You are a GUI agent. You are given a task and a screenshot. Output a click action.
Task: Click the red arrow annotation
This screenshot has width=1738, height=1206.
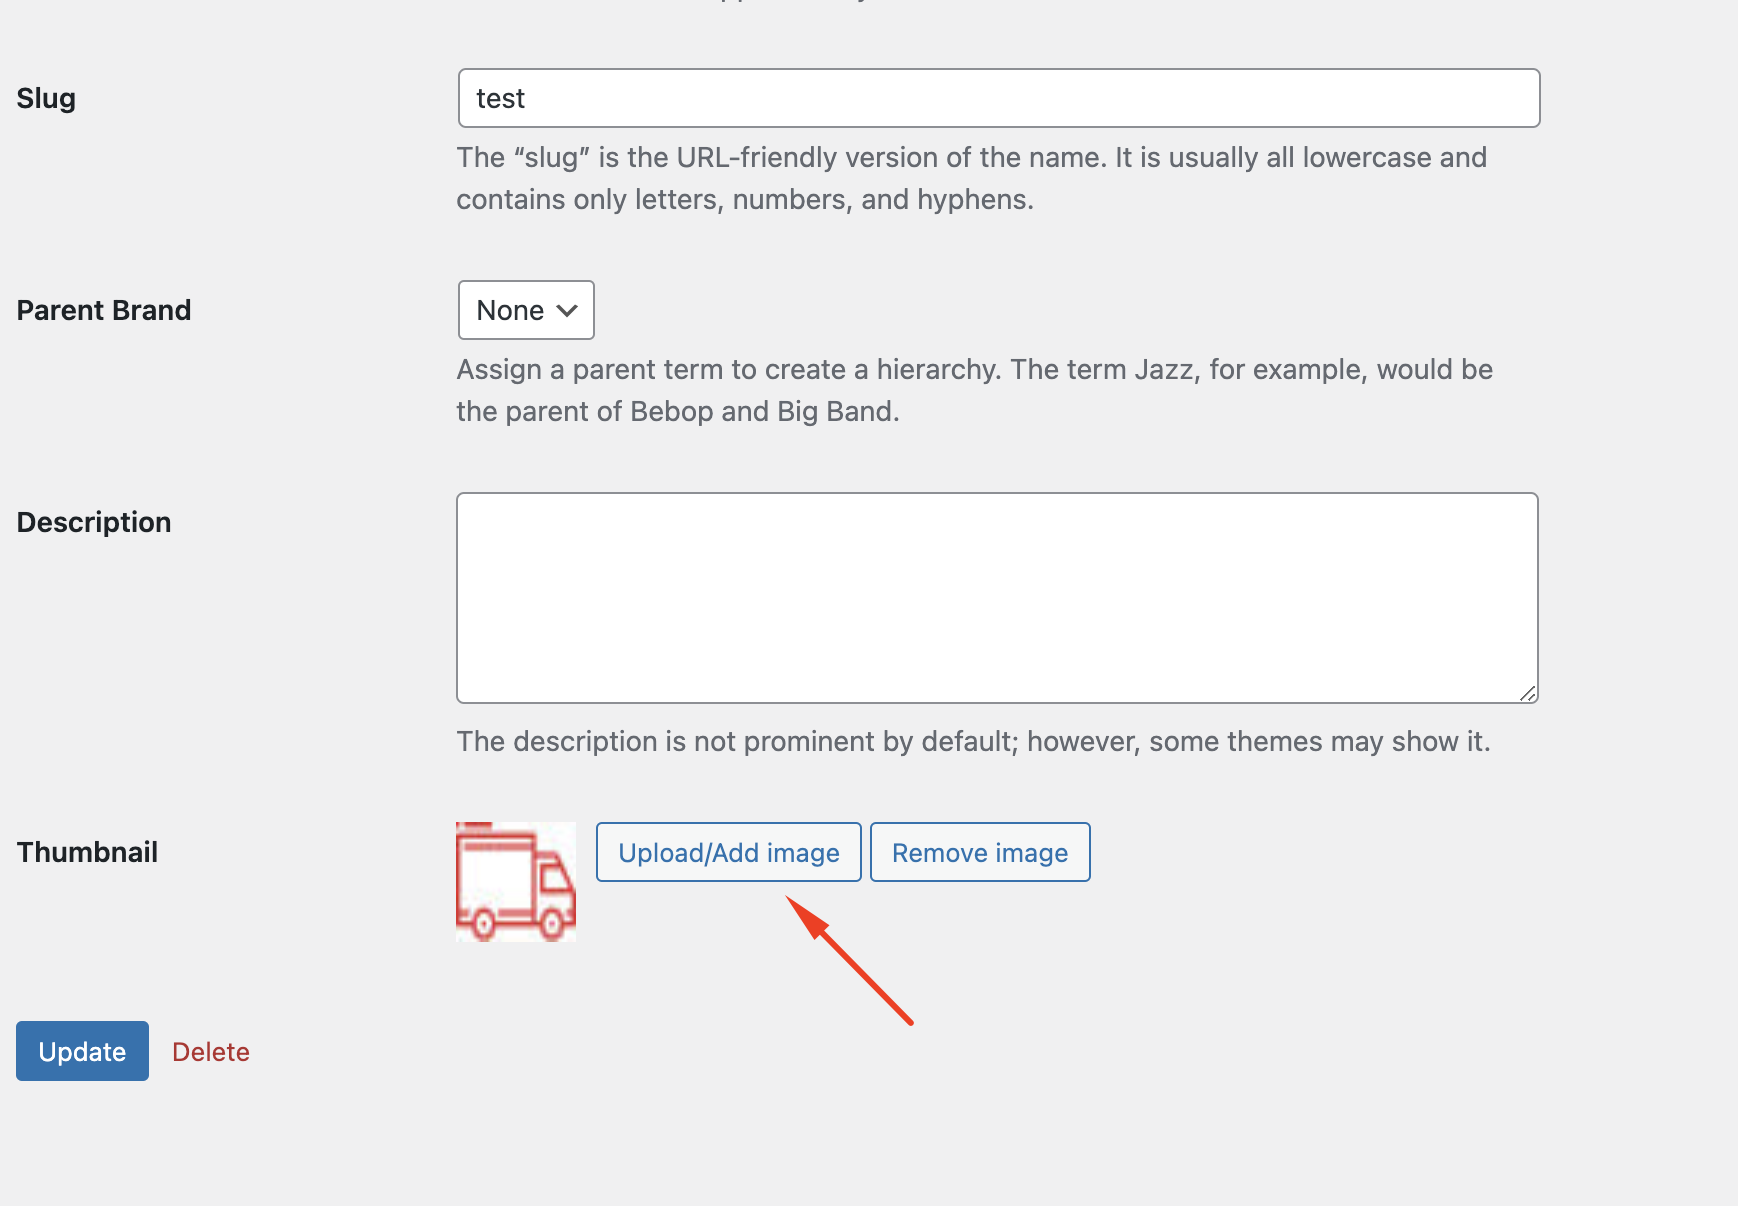click(849, 960)
